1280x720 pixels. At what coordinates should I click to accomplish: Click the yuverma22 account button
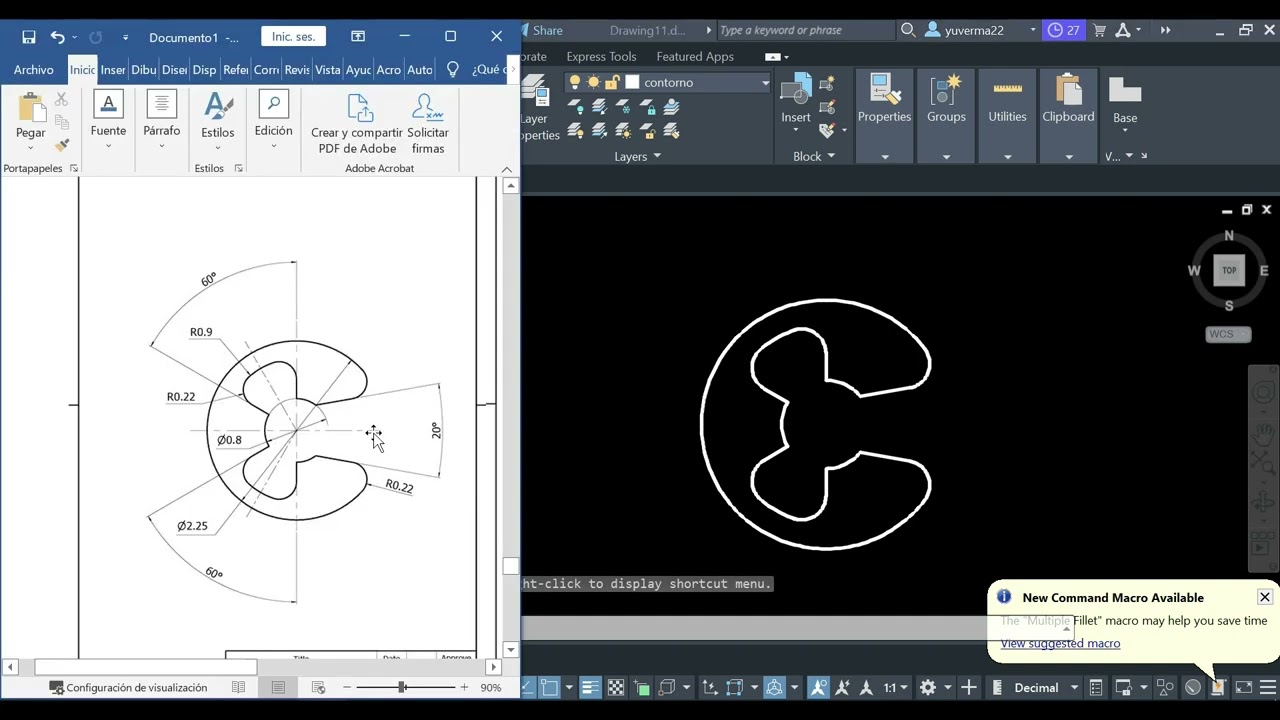click(974, 30)
